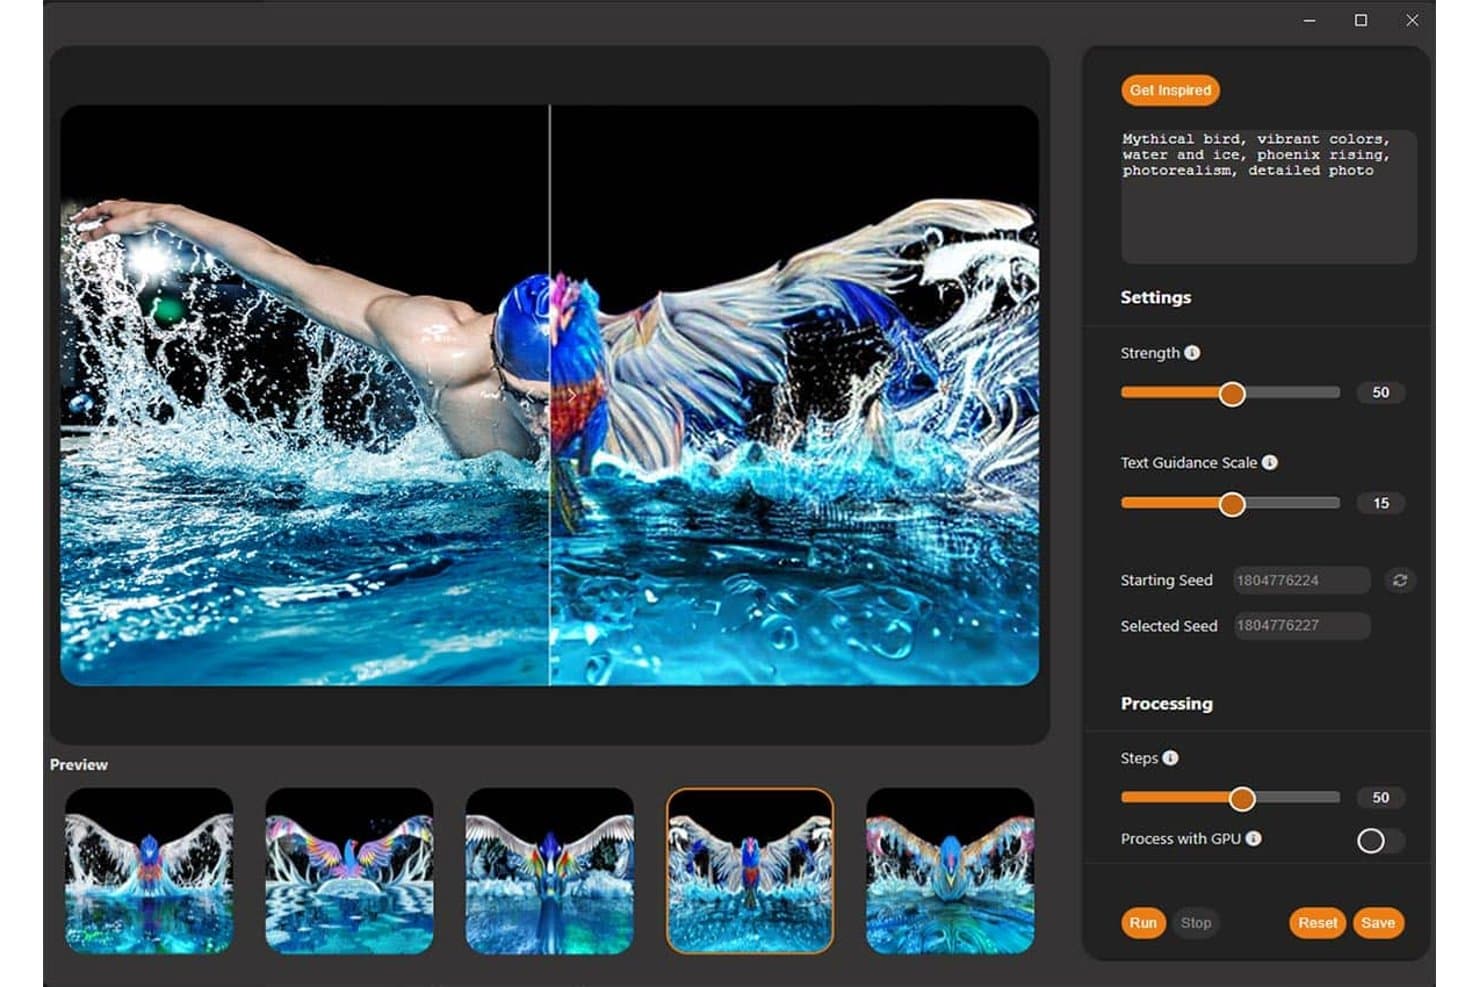
Task: Click the Strength slider handle
Action: coord(1232,394)
